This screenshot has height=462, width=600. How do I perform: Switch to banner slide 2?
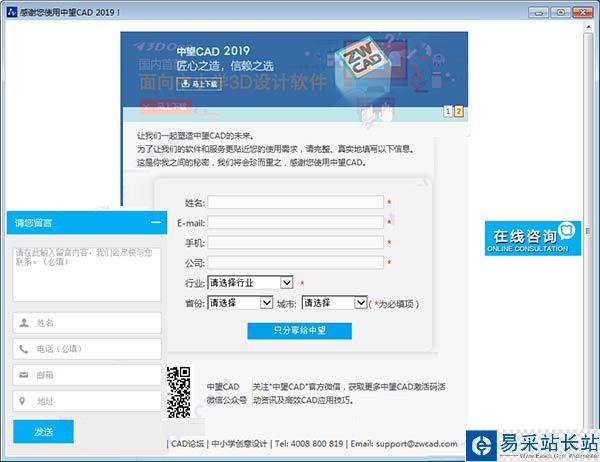458,111
